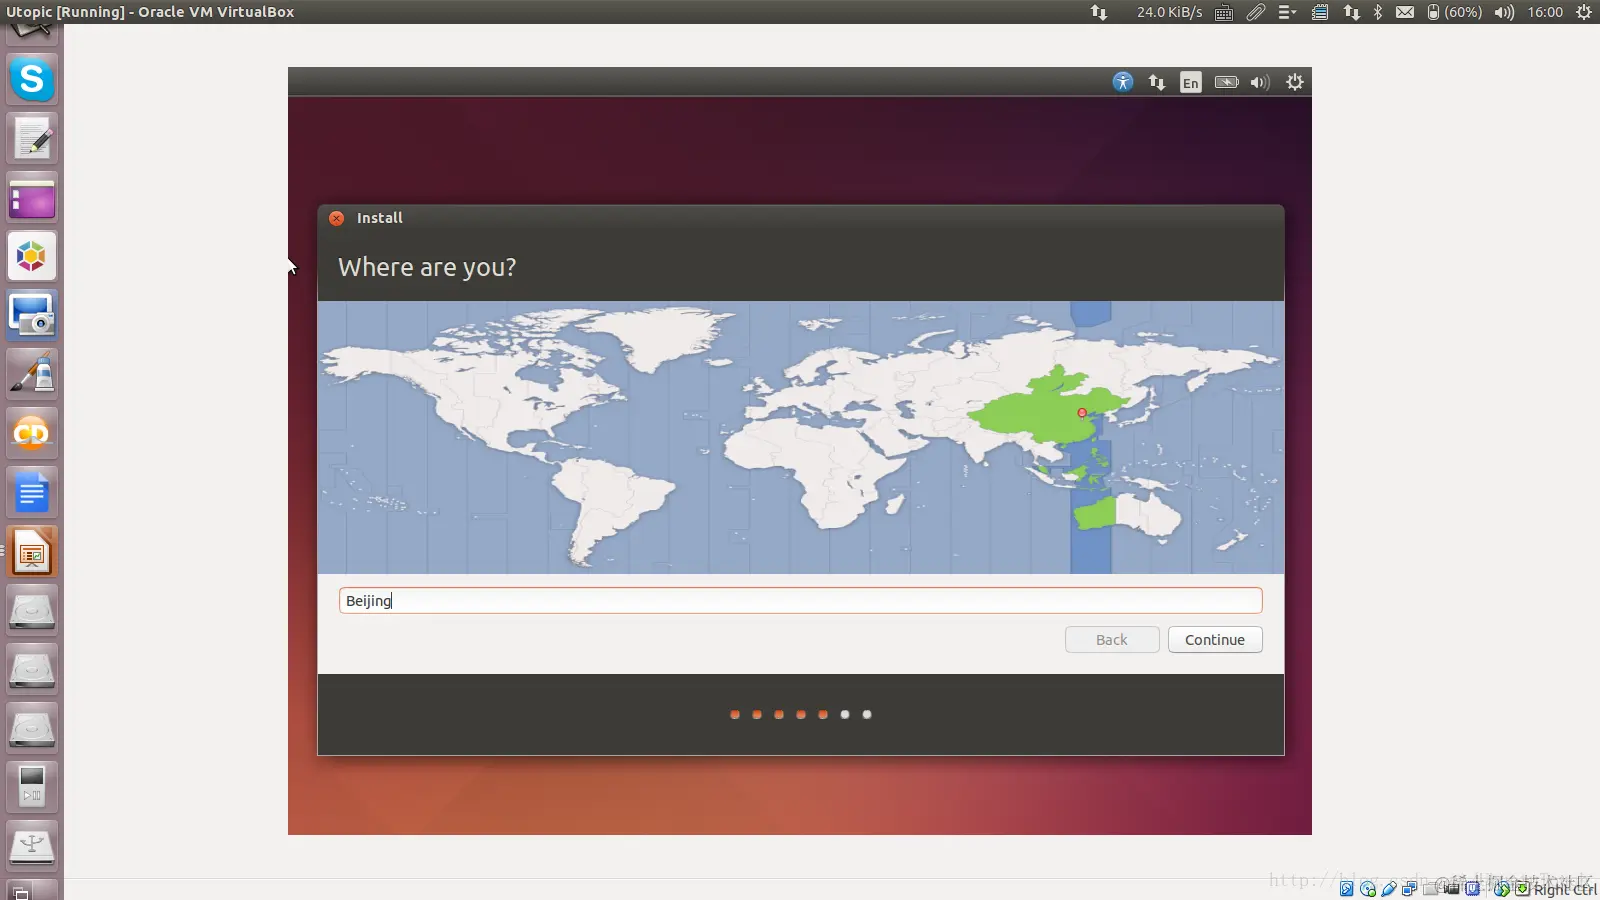The width and height of the screenshot is (1600, 900).
Task: Click the VirtualBox optical disk status icon
Action: [1368, 888]
